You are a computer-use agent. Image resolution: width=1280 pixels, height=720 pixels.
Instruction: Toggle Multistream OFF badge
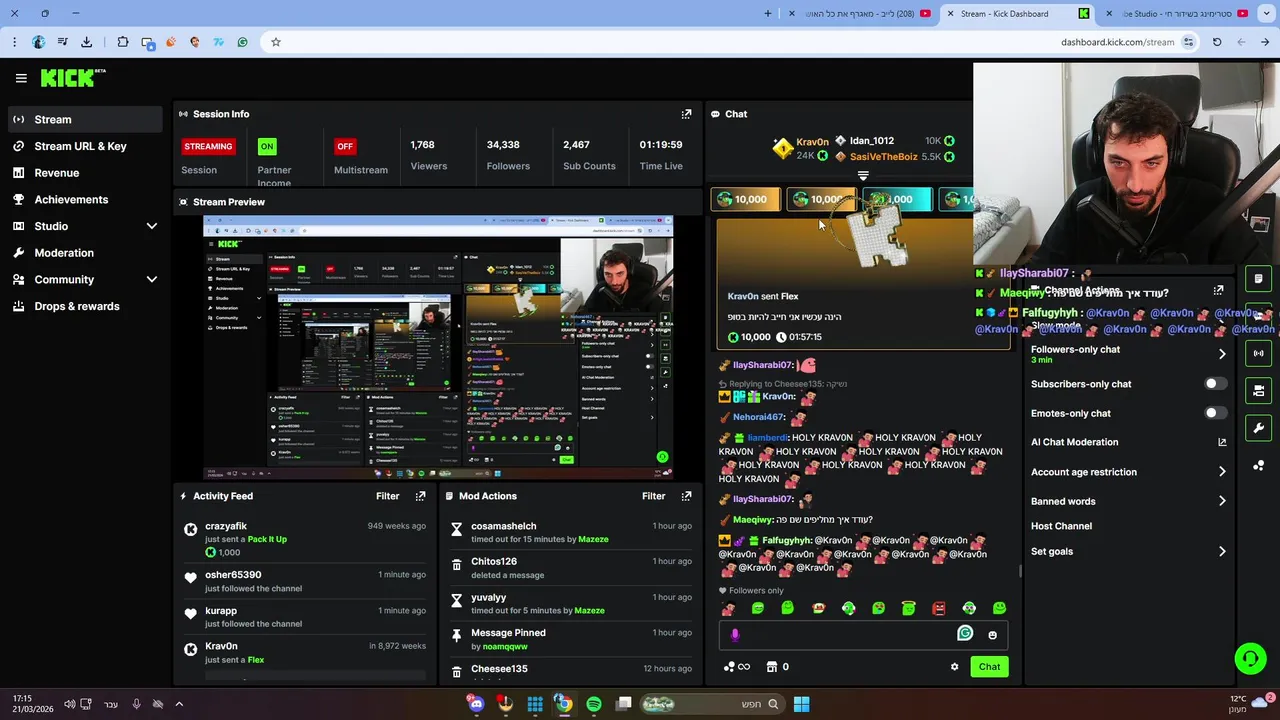pyautogui.click(x=345, y=146)
